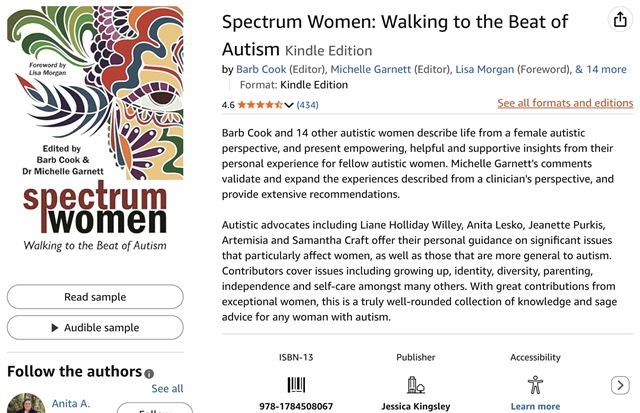Expand the rating breakdown dropdown arrow
The image size is (640, 413).
[x=289, y=105]
